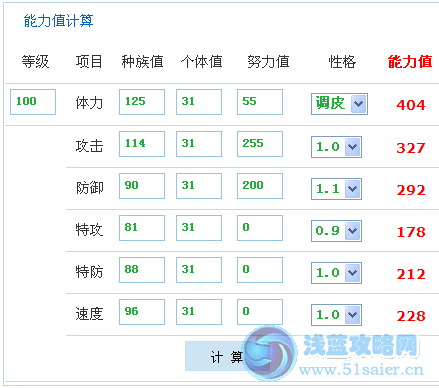Click the 攻击 row label

coord(89,146)
